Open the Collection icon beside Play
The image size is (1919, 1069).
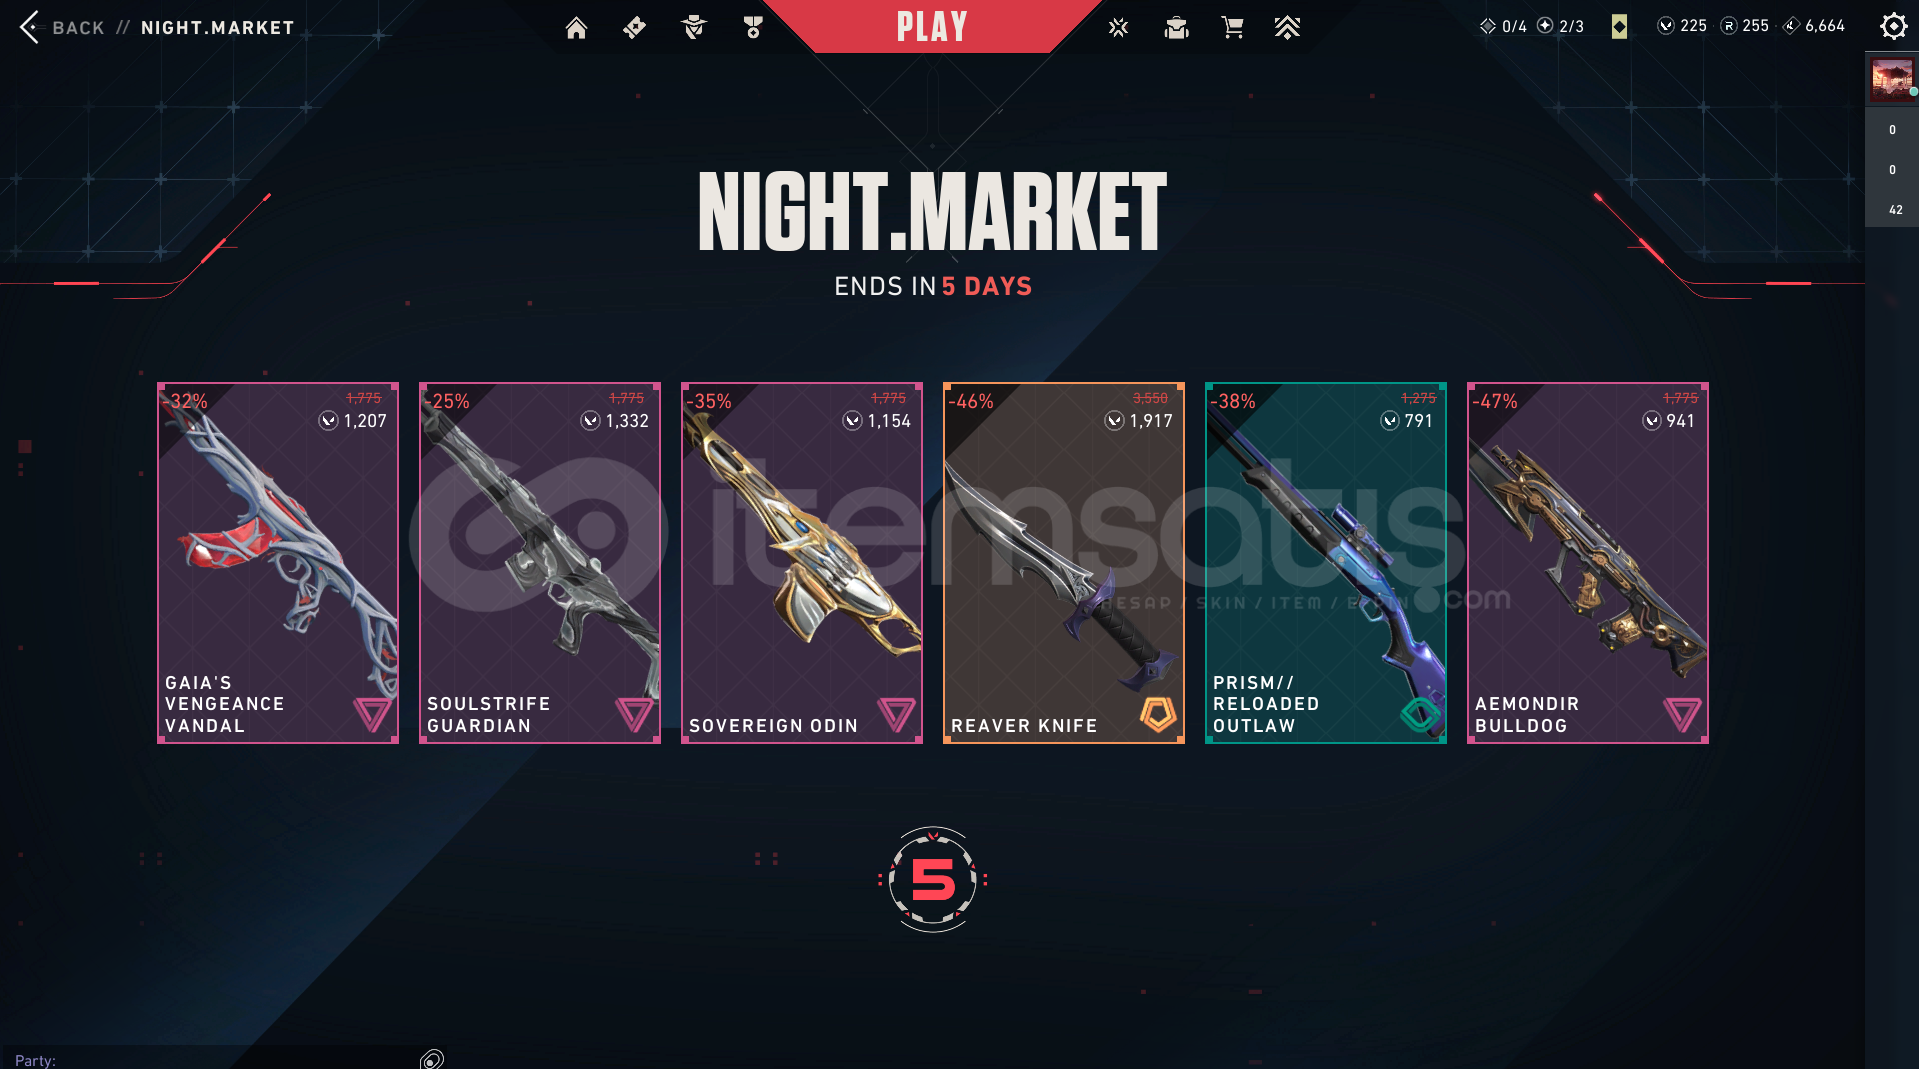(1118, 28)
